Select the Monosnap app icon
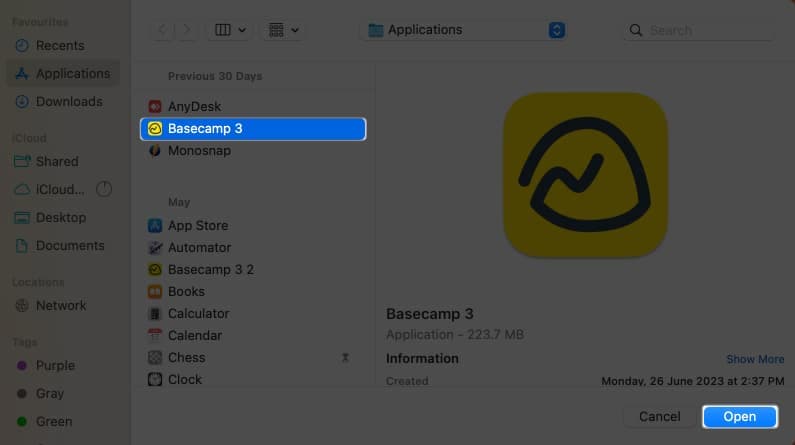This screenshot has width=795, height=445. (x=155, y=151)
